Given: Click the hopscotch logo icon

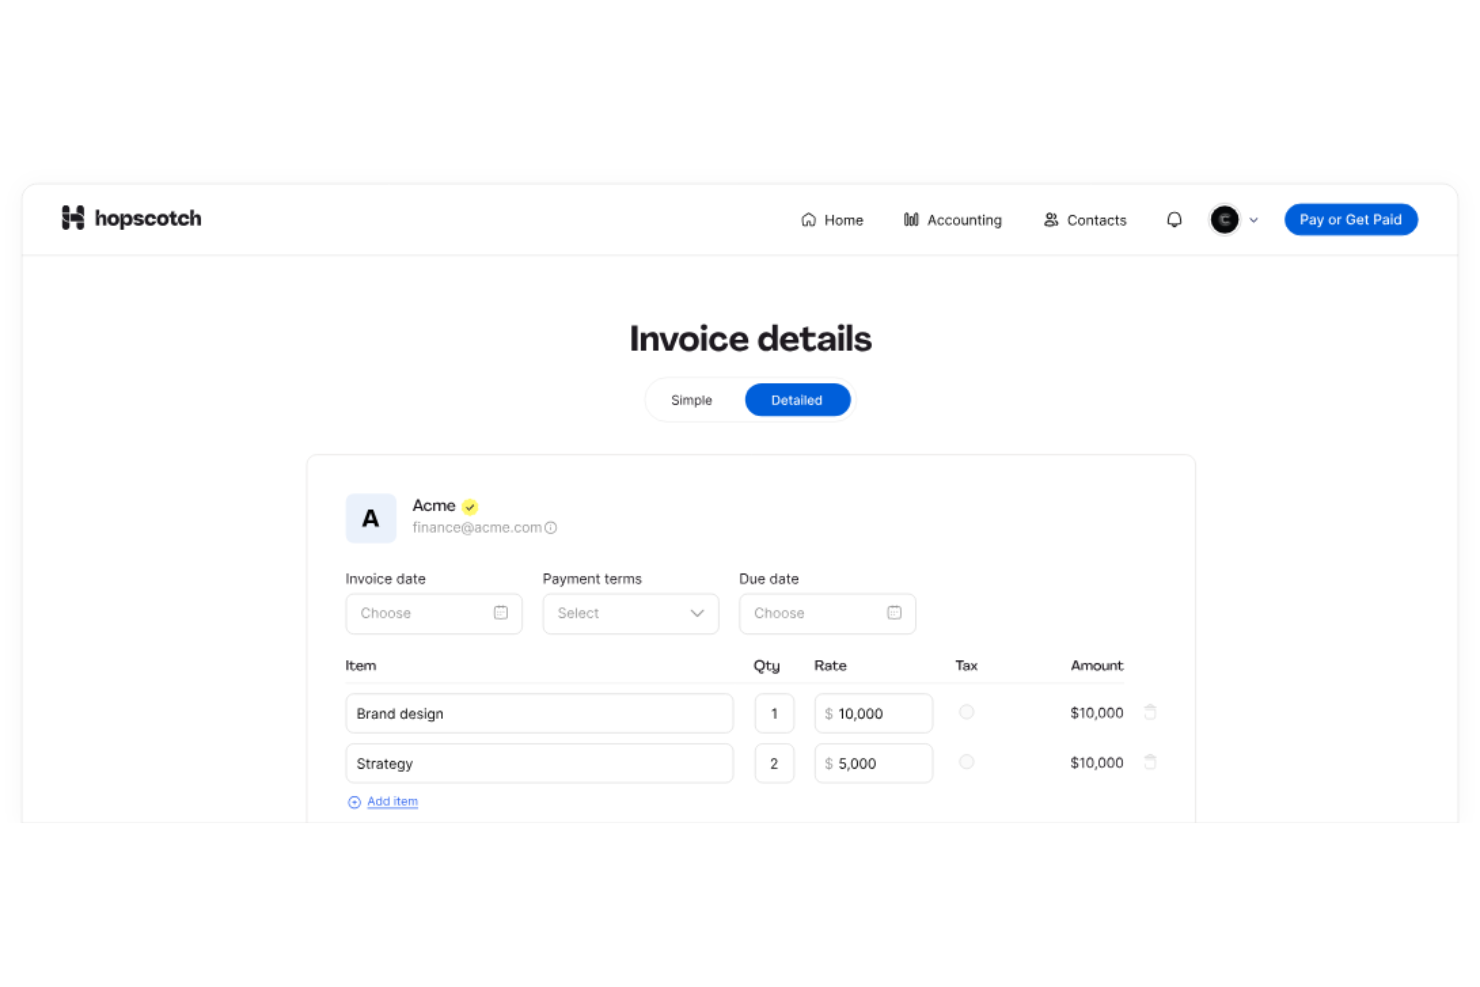Looking at the screenshot, I should click(73, 218).
